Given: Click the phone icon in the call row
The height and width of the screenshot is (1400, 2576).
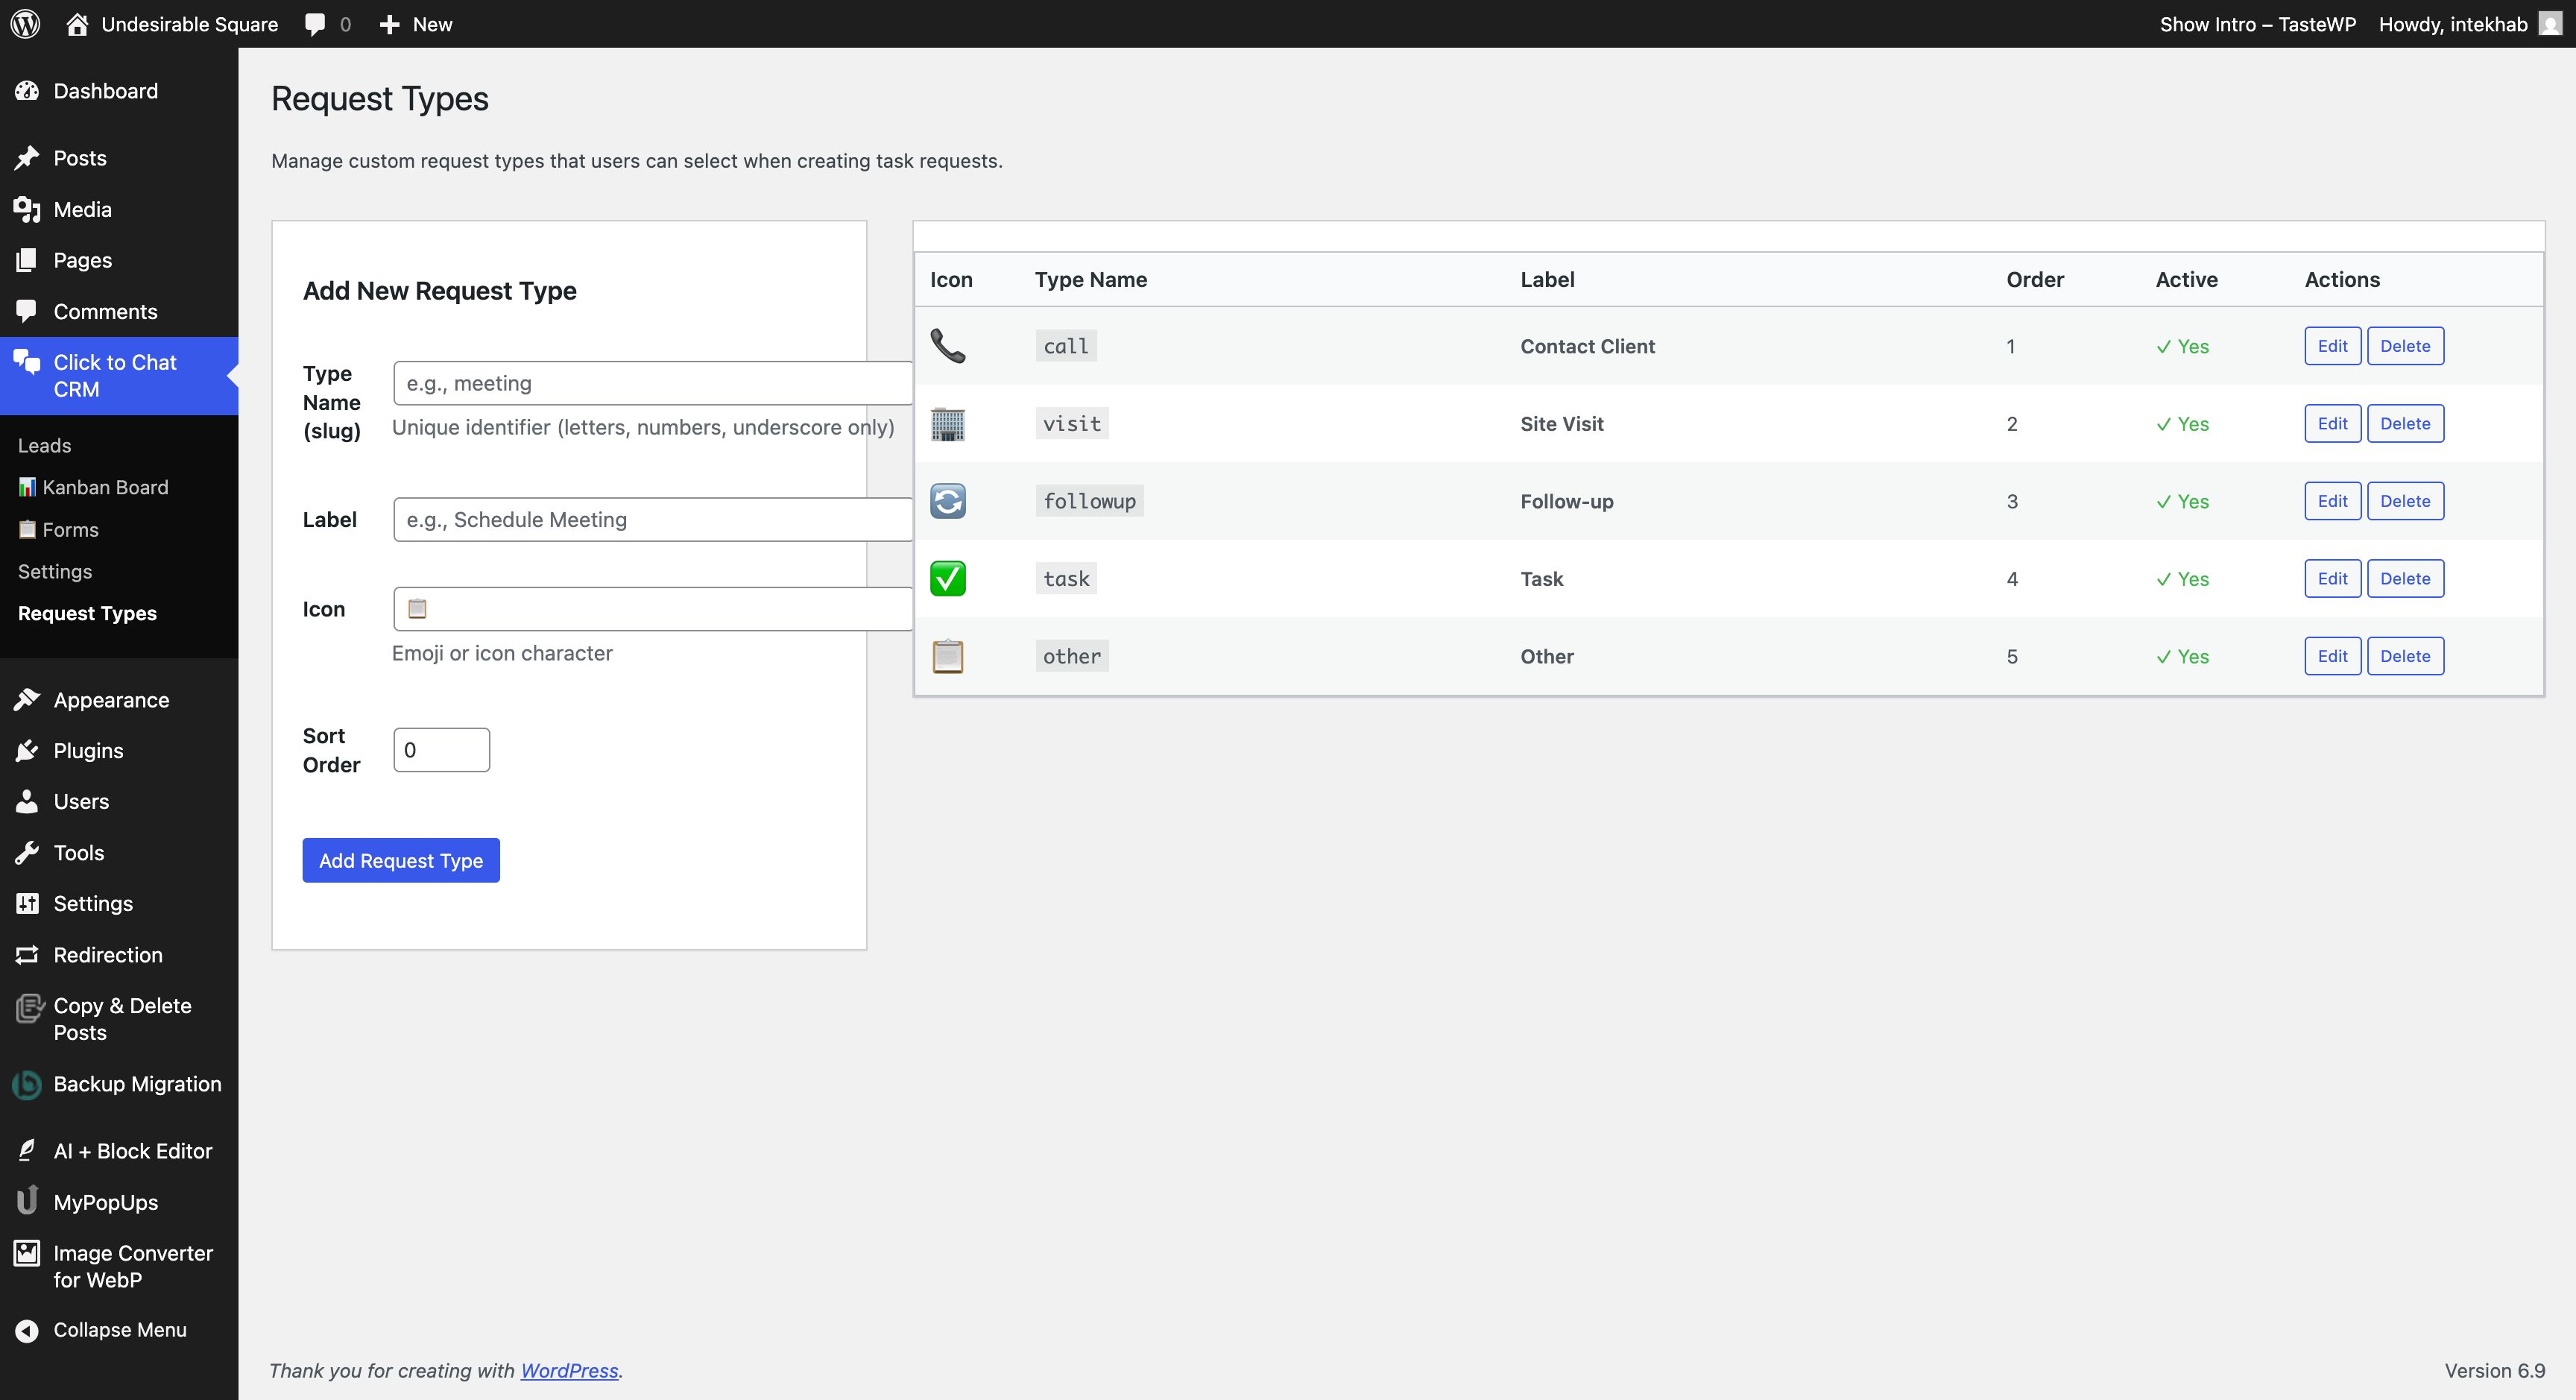Looking at the screenshot, I should click(947, 346).
